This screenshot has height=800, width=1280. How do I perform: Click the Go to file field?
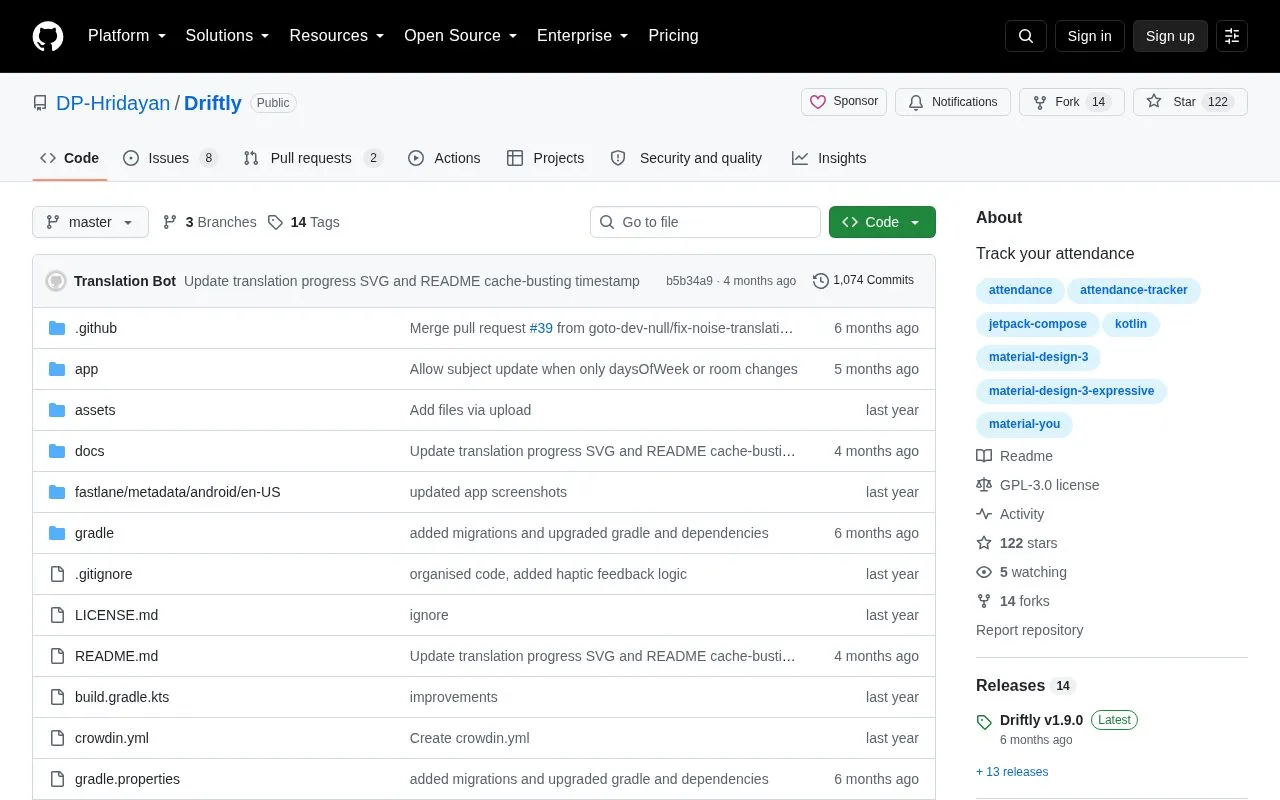pos(705,222)
